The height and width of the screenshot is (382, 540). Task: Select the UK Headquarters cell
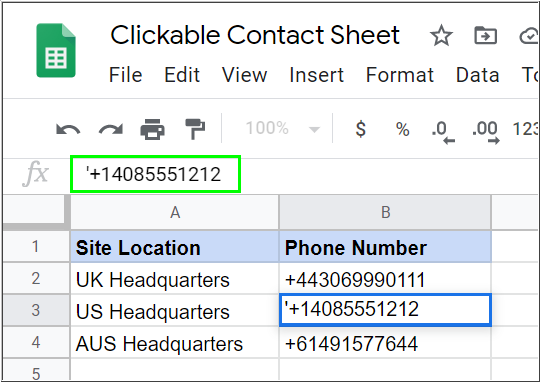pos(175,279)
